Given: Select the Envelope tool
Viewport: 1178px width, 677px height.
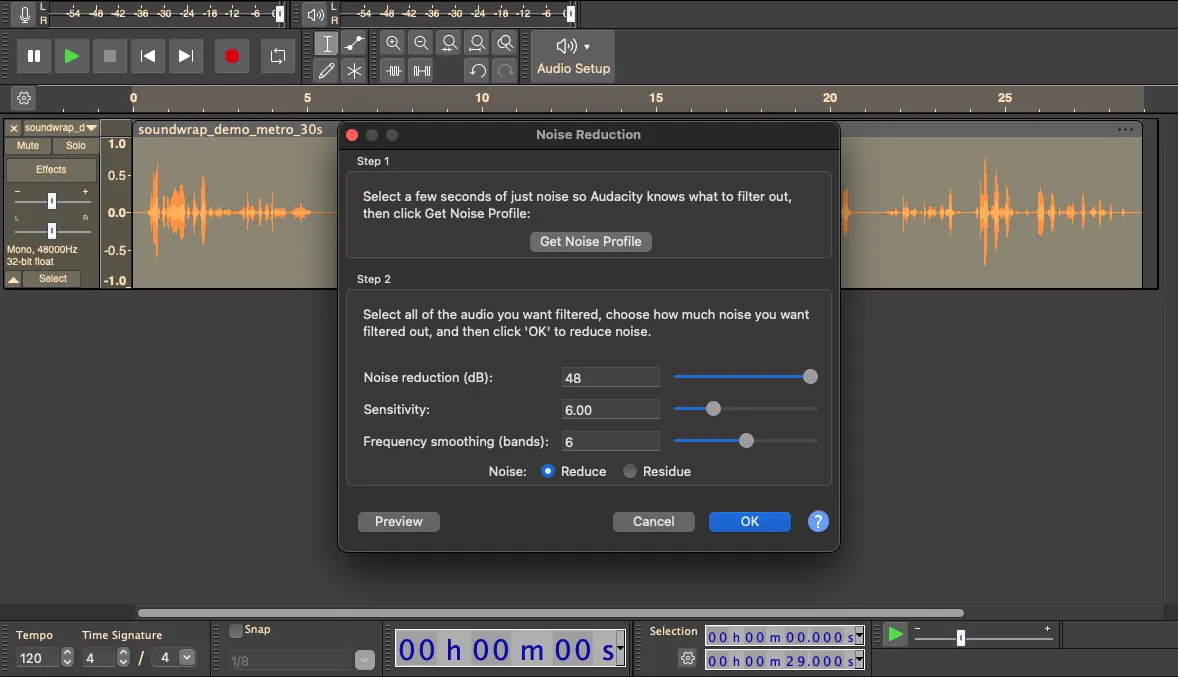Looking at the screenshot, I should click(354, 44).
